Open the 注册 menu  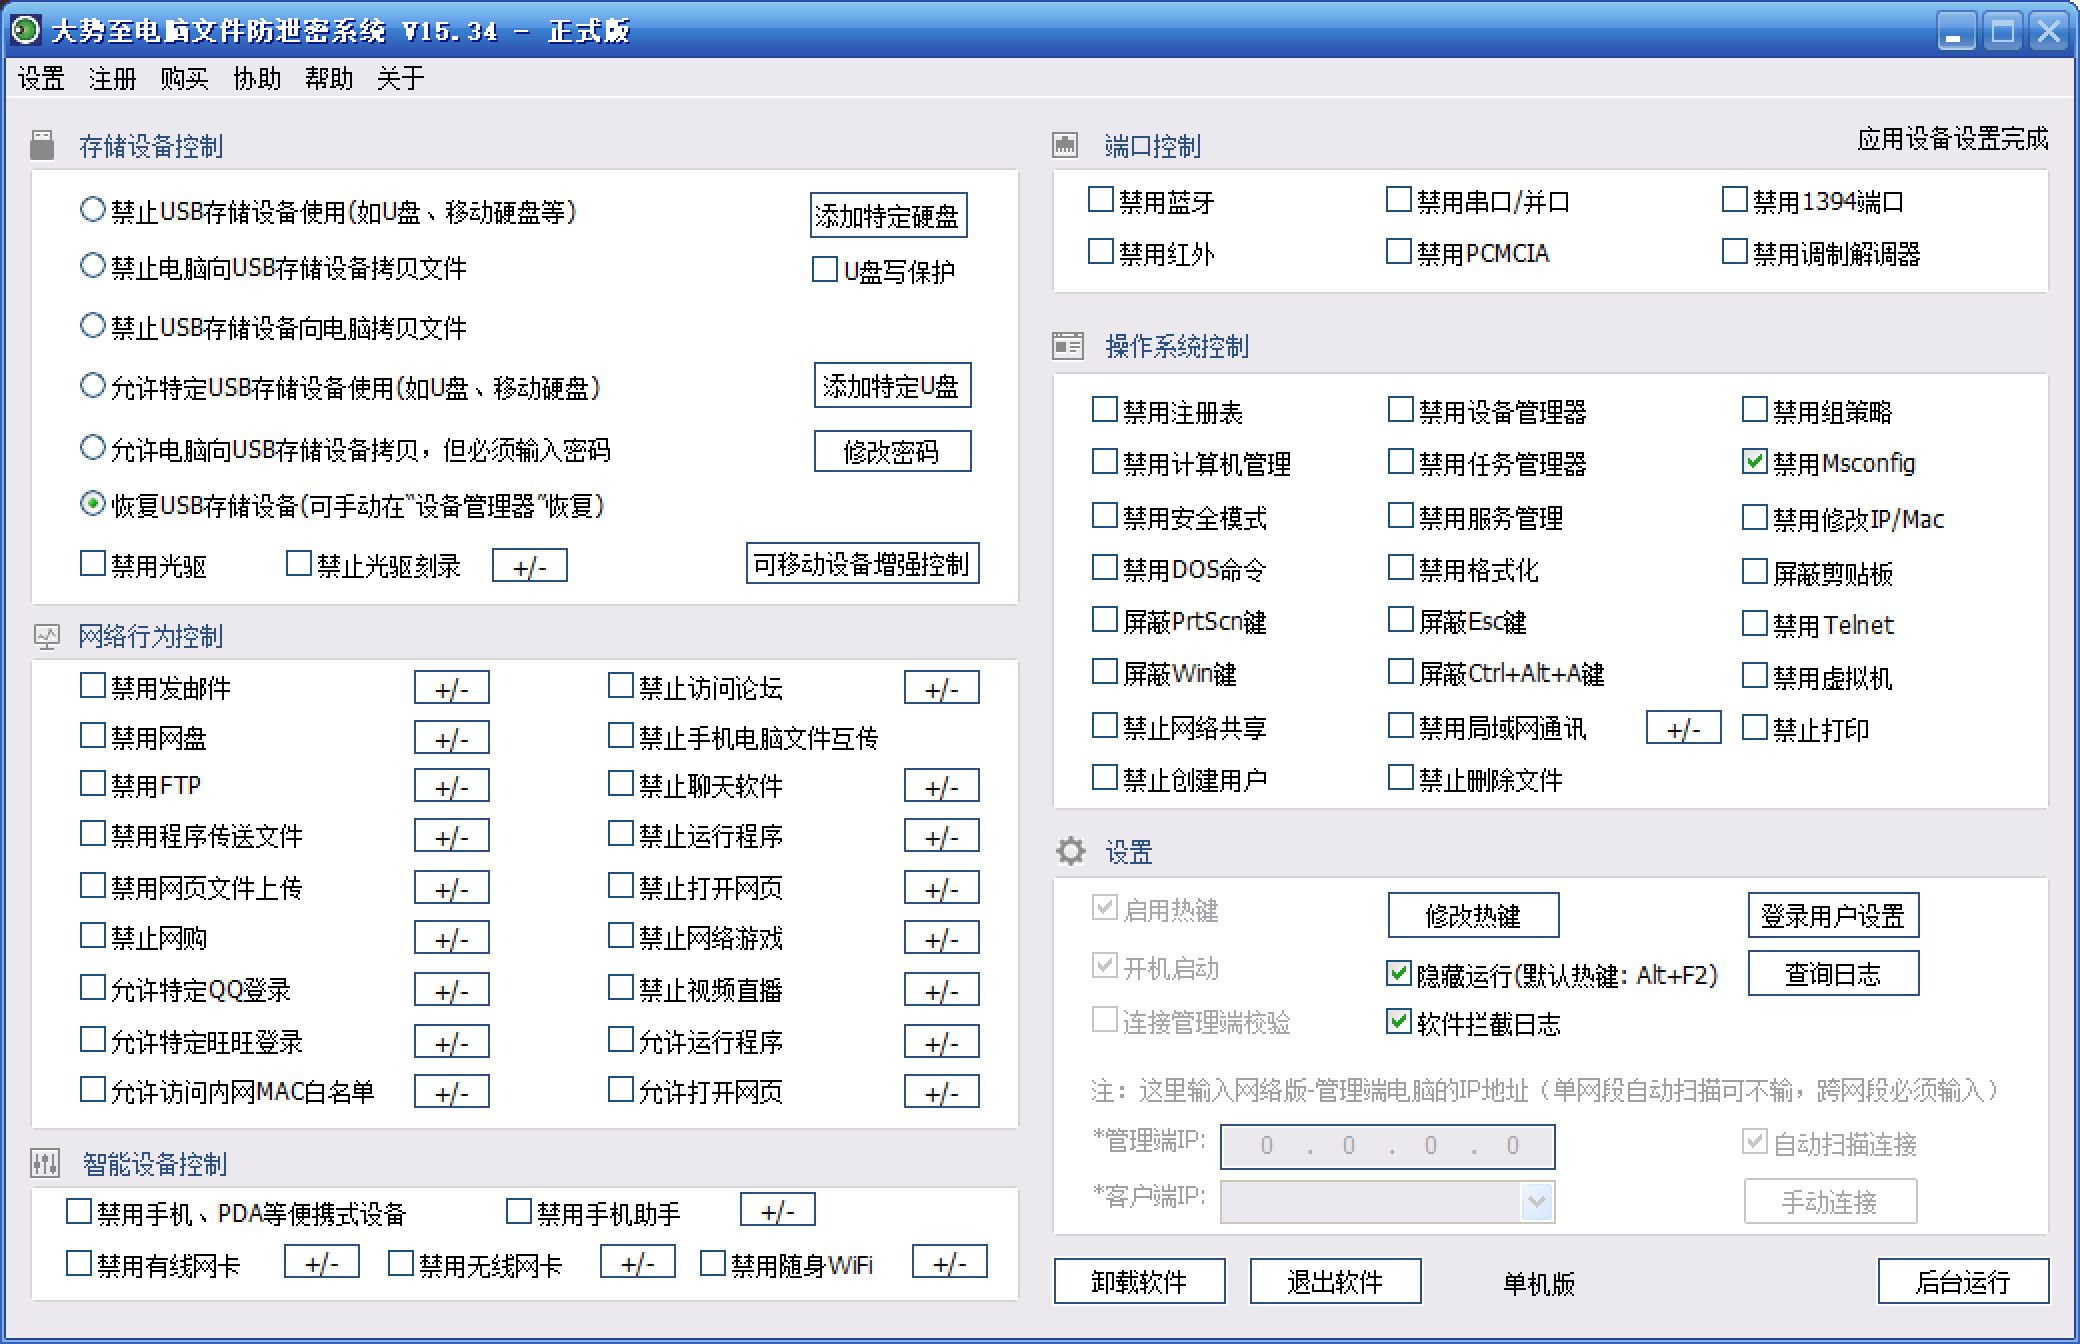(x=112, y=79)
